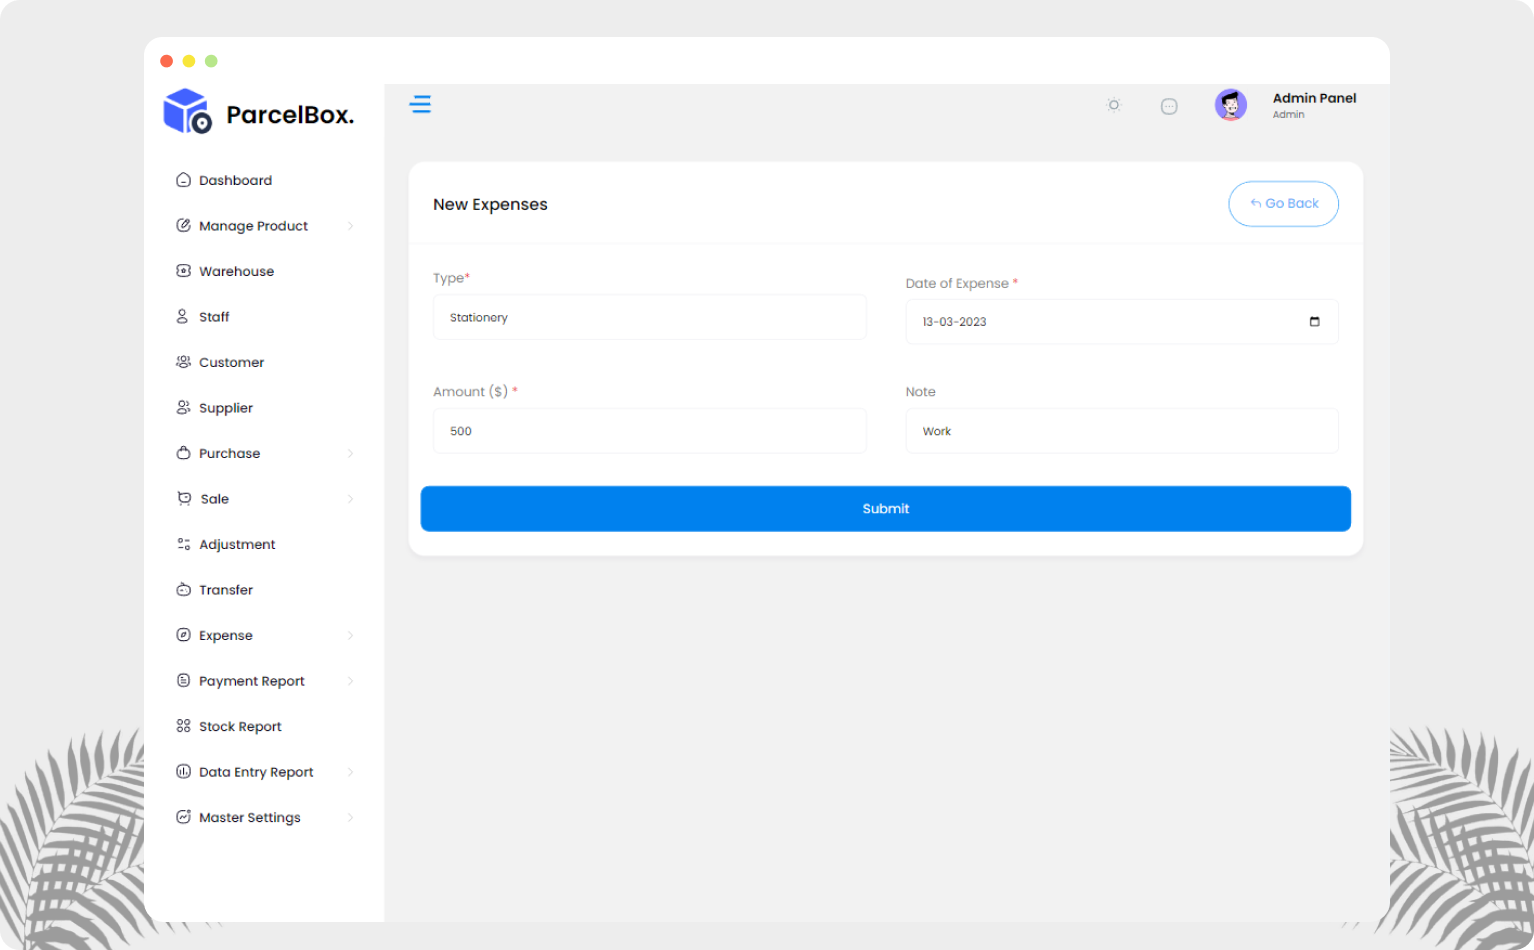1534x950 pixels.
Task: Click the Adjustment sidebar icon
Action: coord(183,543)
